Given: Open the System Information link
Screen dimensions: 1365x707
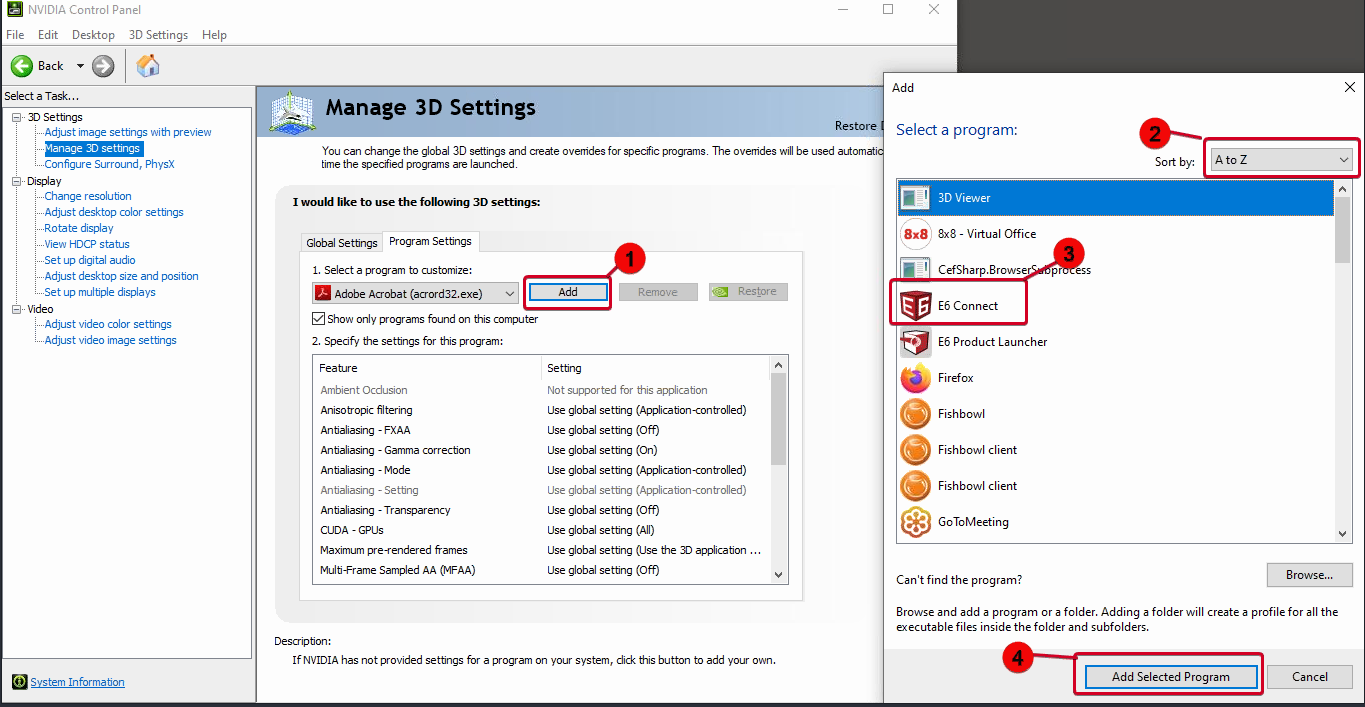Looking at the screenshot, I should click(x=77, y=682).
